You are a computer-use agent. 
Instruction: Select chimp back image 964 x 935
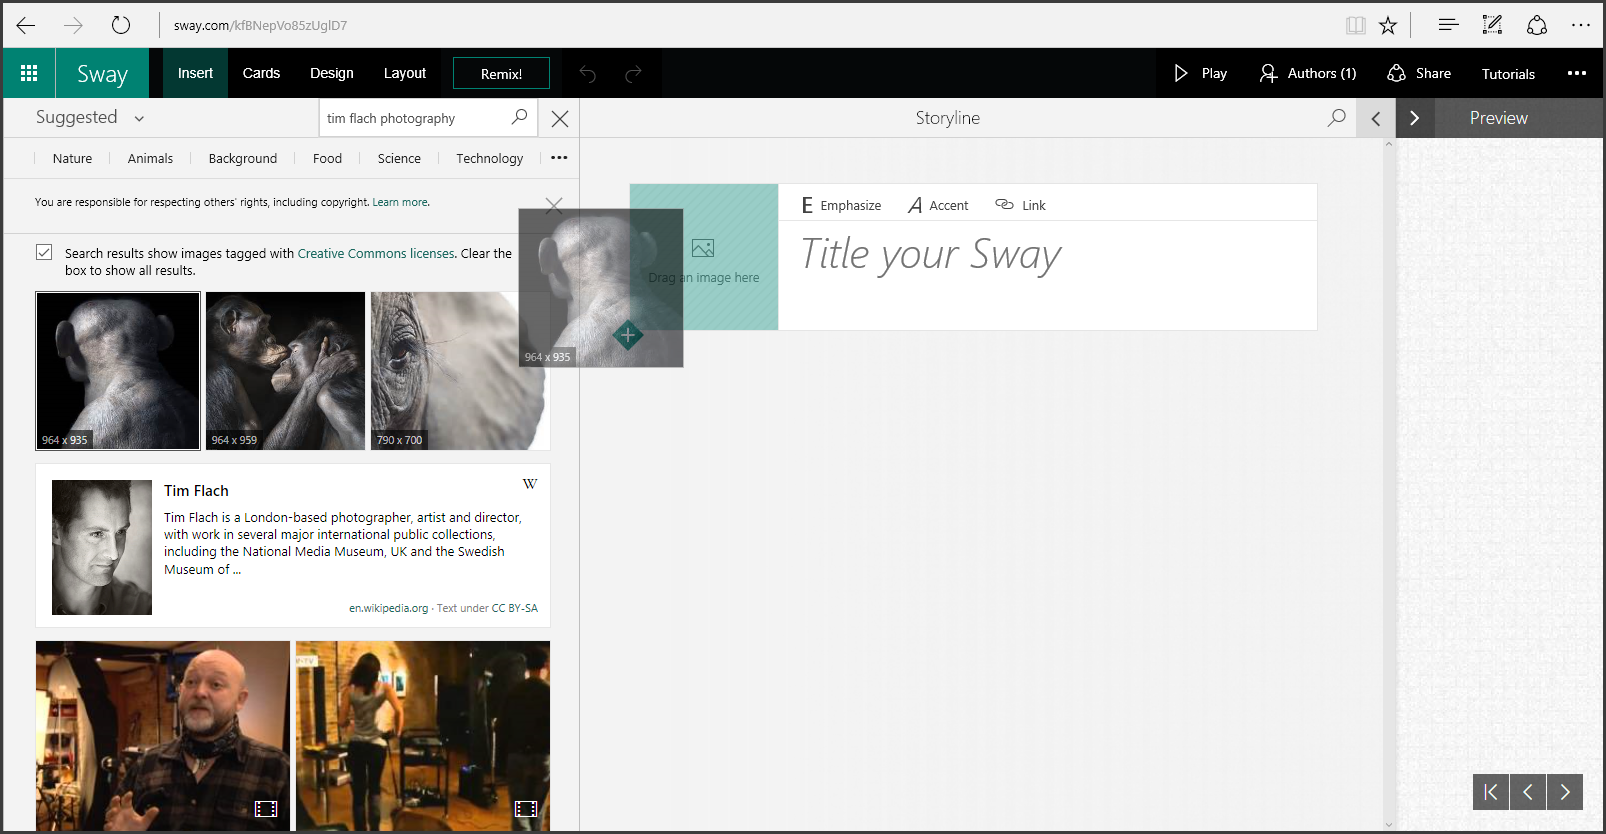(118, 371)
